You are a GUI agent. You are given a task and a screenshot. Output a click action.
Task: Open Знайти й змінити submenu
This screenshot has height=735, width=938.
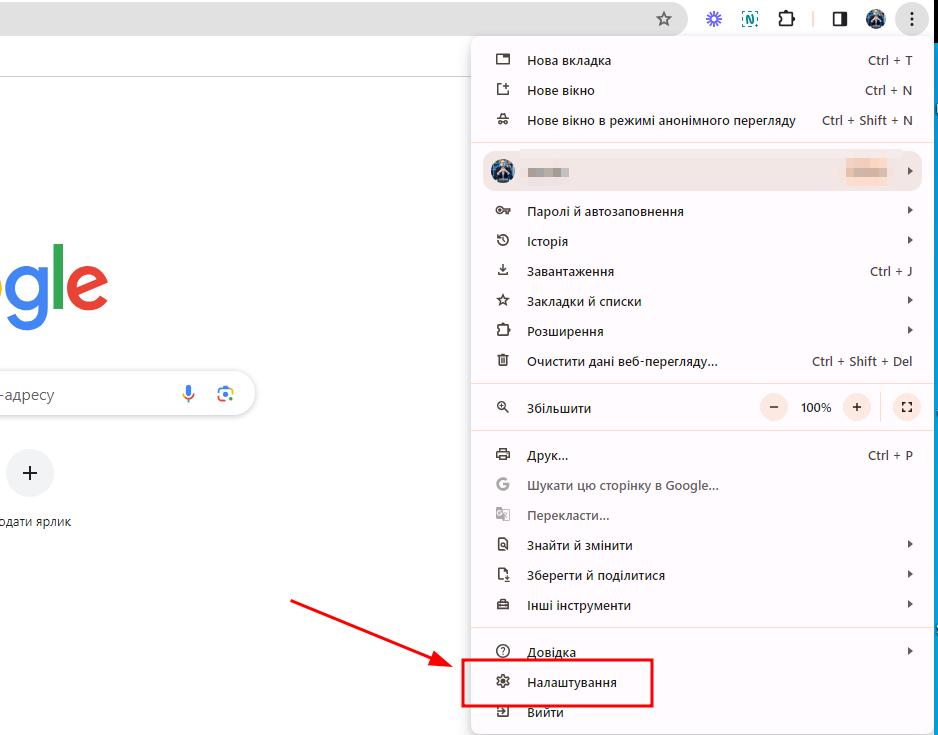[704, 545]
